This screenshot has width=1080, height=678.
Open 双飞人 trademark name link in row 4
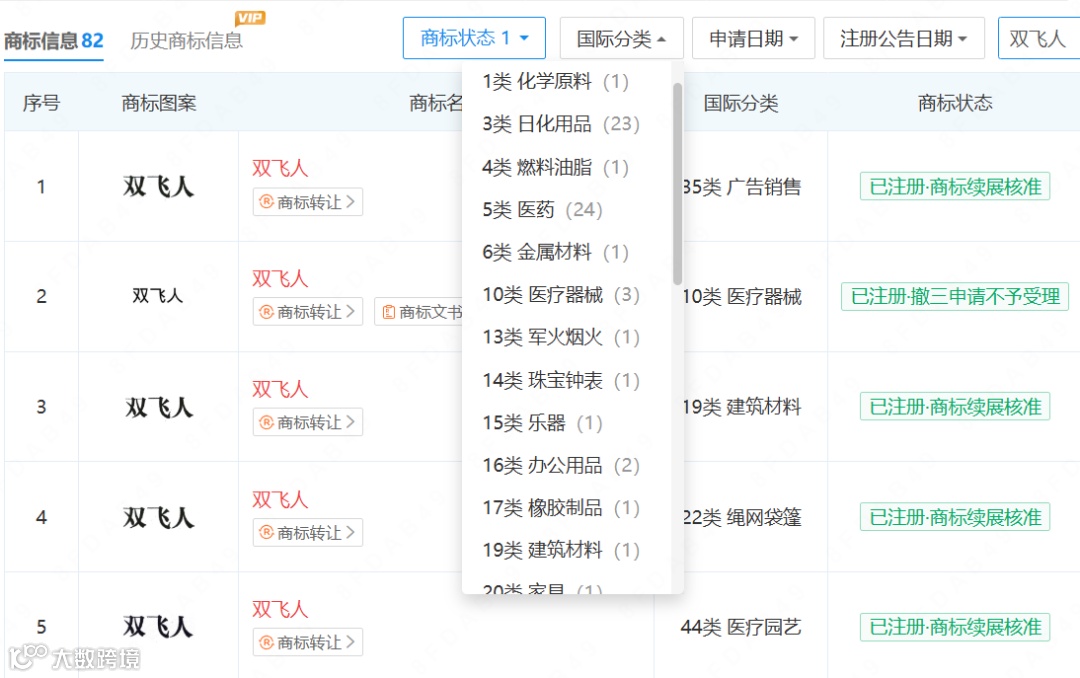[x=280, y=500]
